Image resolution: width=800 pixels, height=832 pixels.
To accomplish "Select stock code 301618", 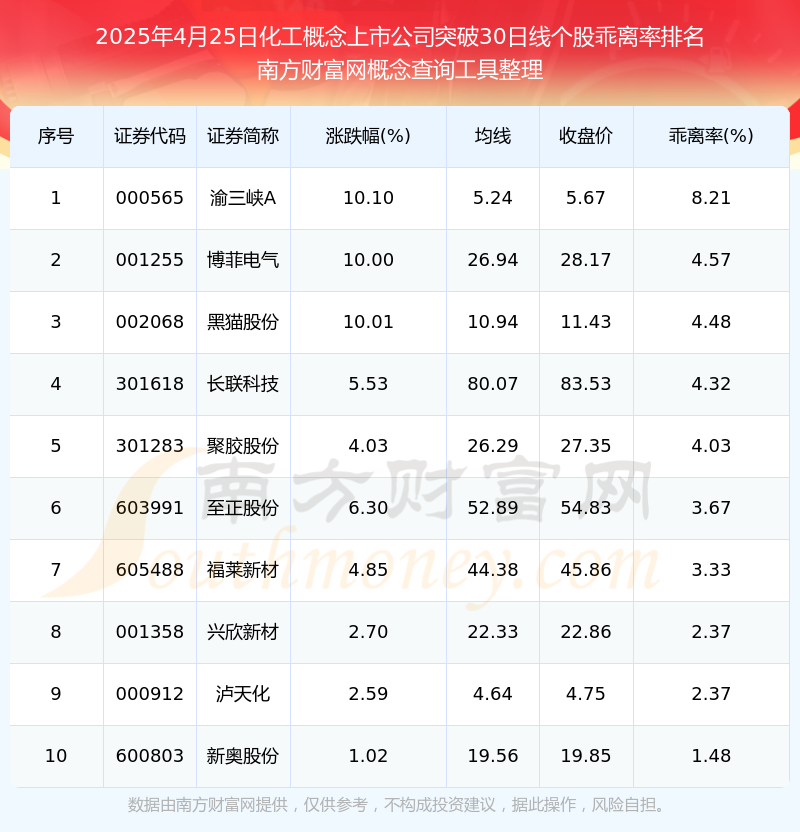I will pyautogui.click(x=150, y=384).
